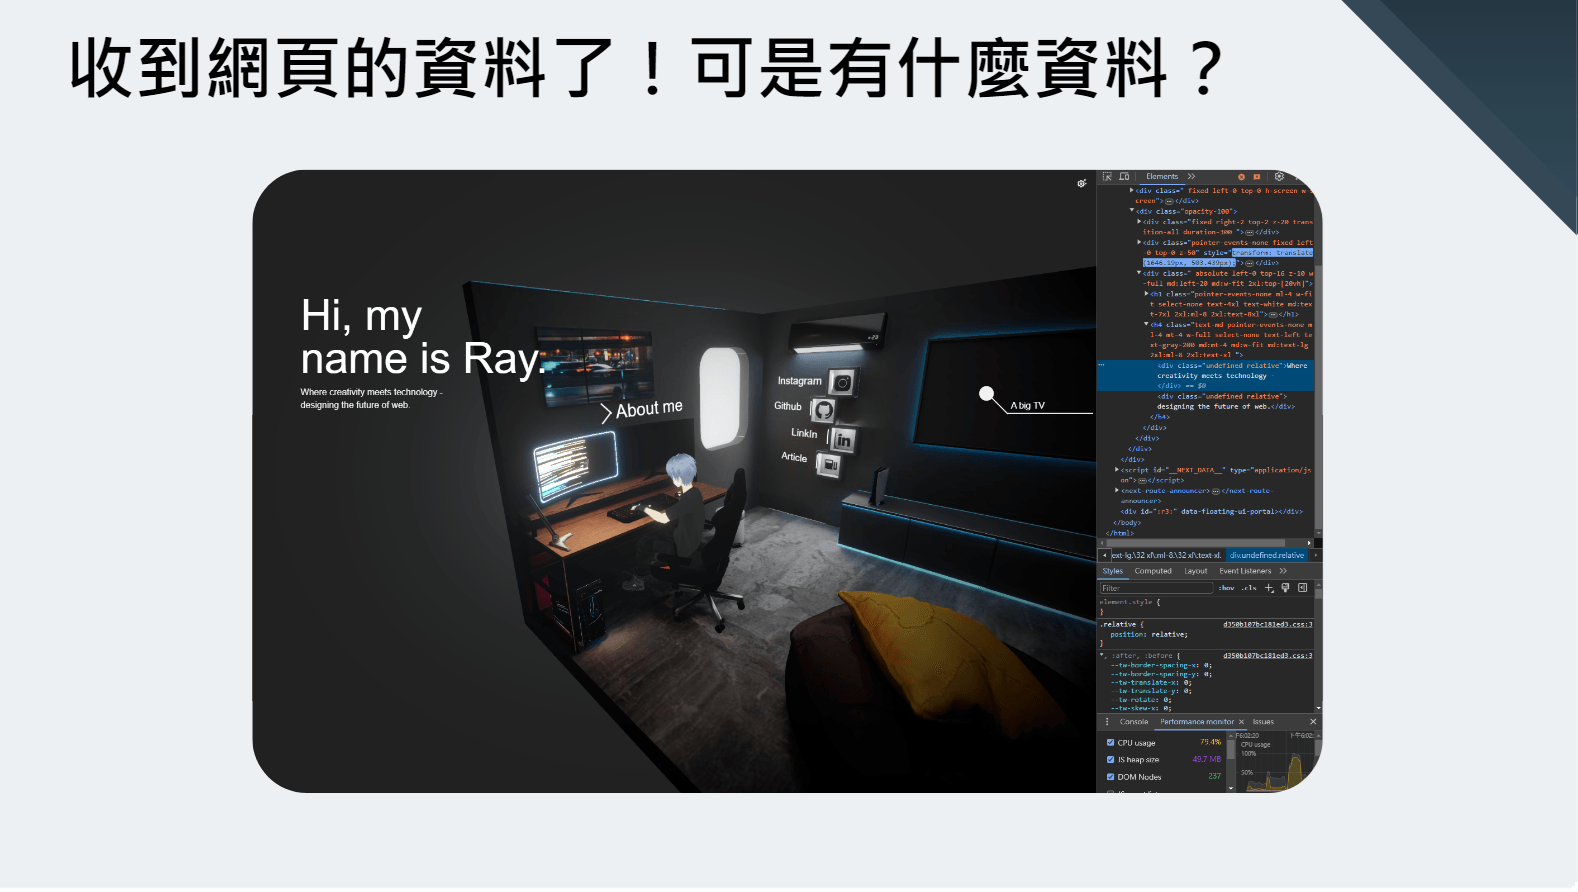Click the About me arrow label
This screenshot has height=892, width=1578.
coord(641,410)
